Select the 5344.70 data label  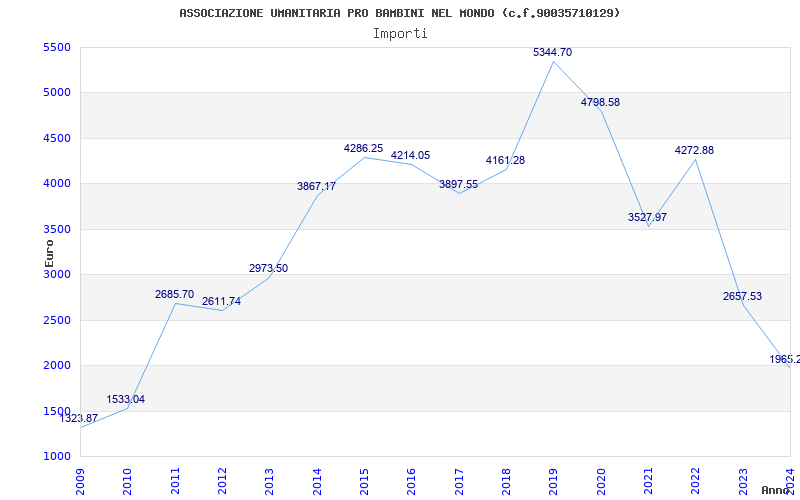pyautogui.click(x=553, y=53)
